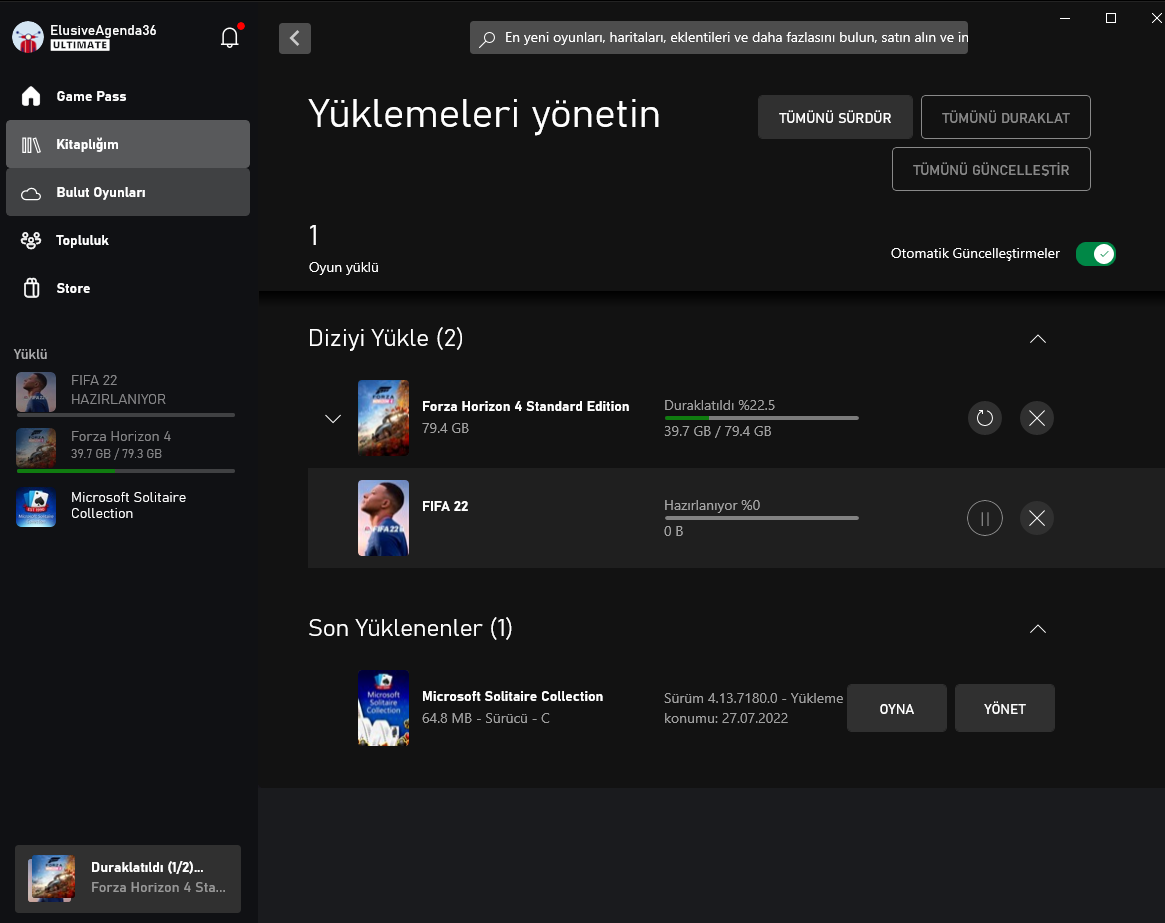
Task: Click the Duraklatıldı %22.5 status text
Action: [719, 405]
